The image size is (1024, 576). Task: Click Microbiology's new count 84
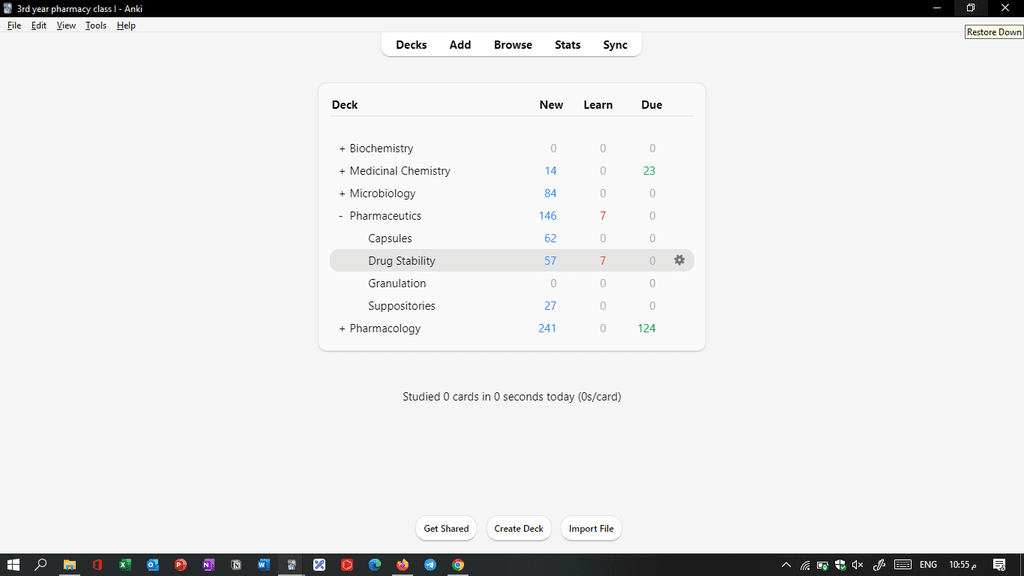point(551,194)
